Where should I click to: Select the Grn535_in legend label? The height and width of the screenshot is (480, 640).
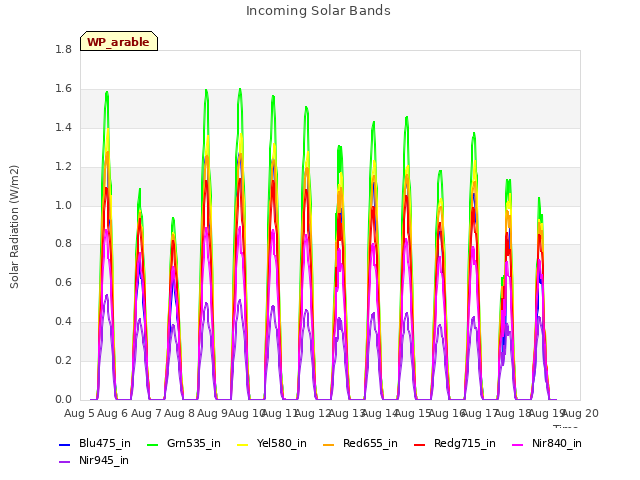194,443
